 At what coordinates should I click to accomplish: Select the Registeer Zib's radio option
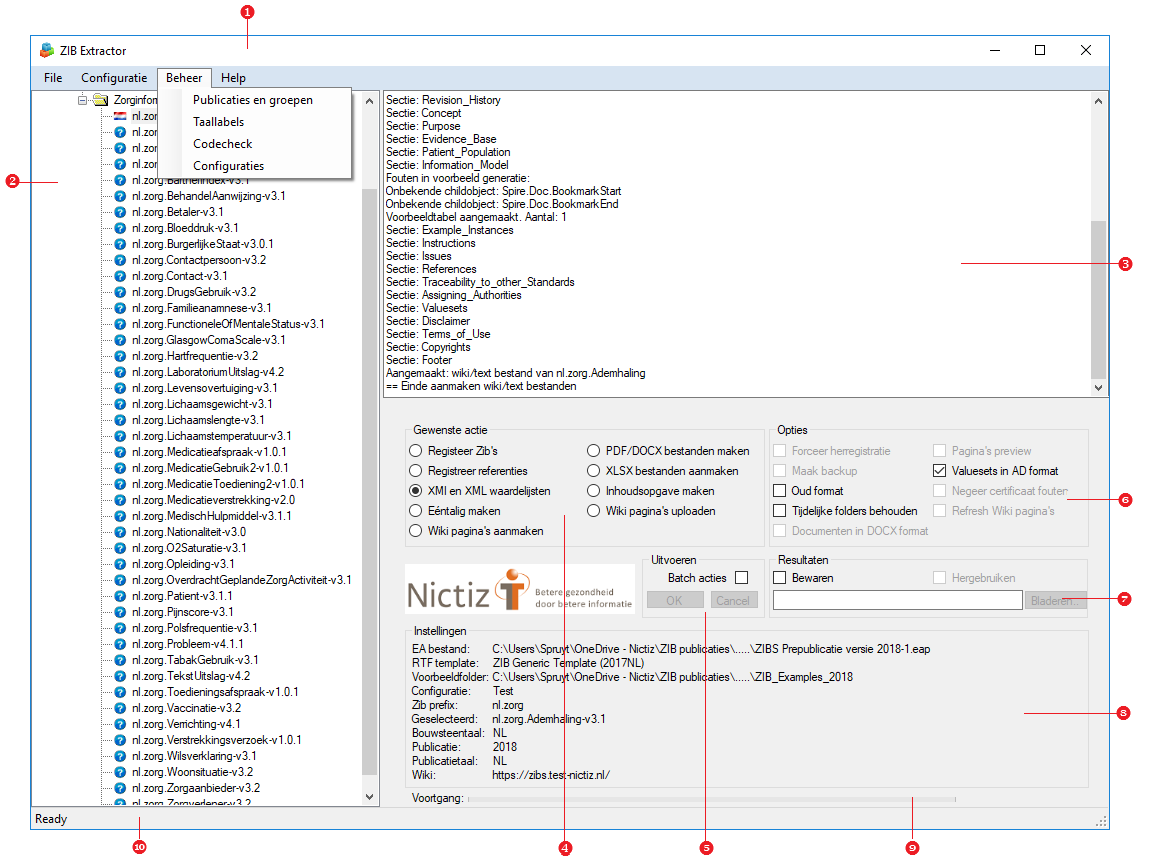coord(416,451)
